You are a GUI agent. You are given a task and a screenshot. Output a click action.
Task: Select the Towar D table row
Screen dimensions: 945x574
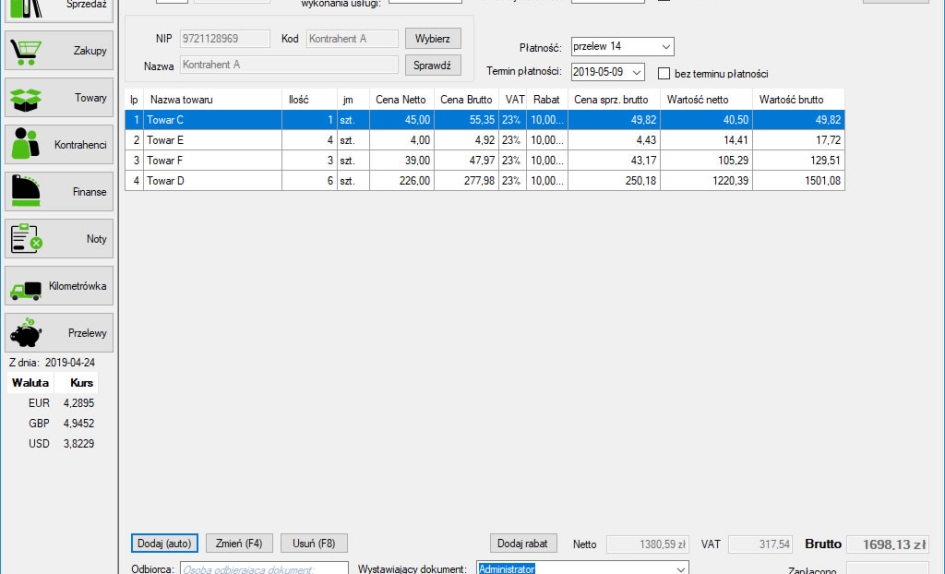[x=212, y=181]
